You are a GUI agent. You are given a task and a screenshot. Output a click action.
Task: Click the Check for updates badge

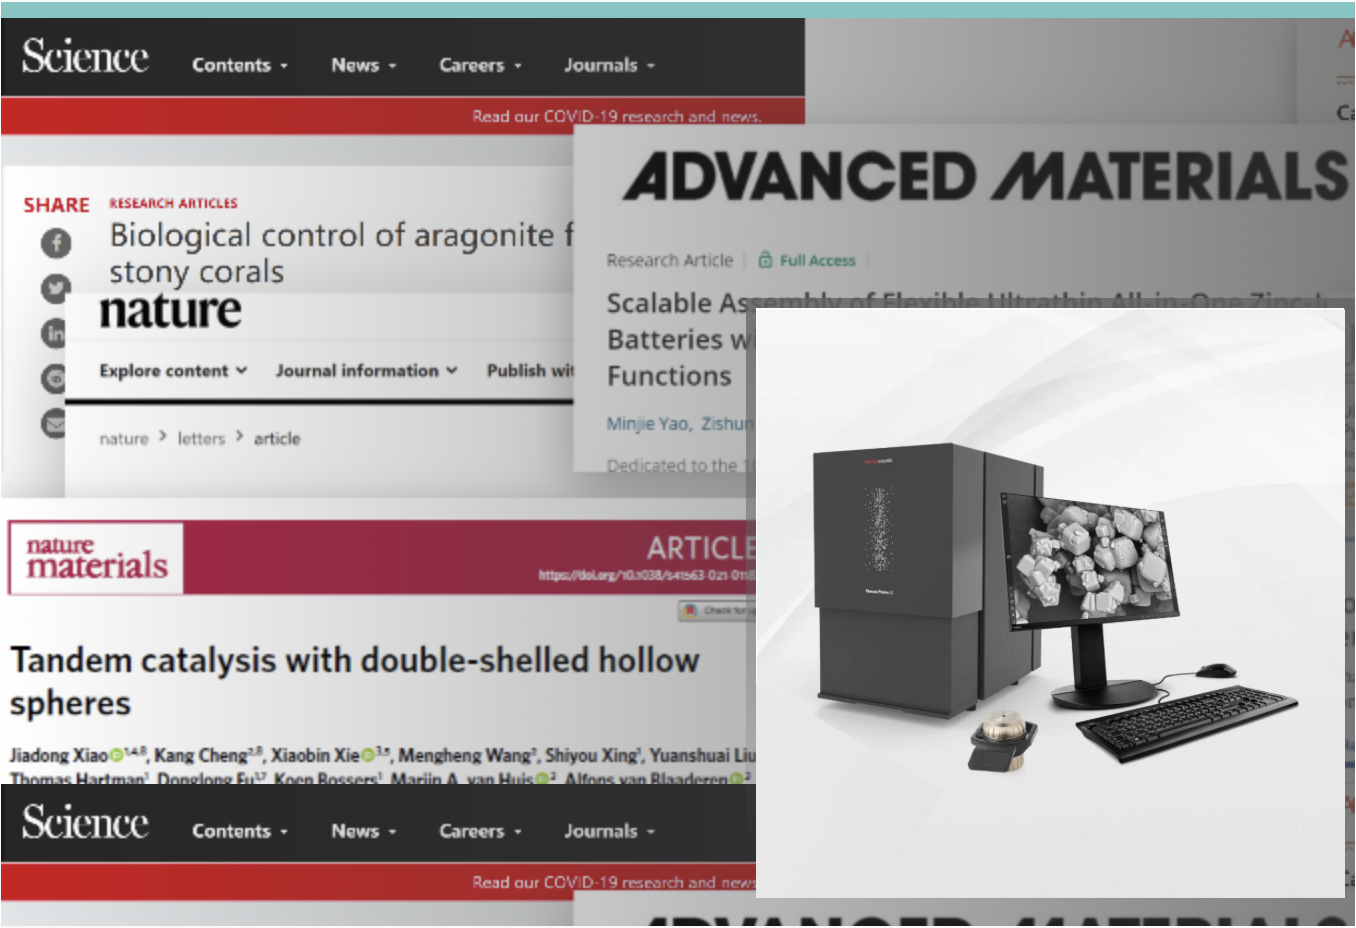pyautogui.click(x=717, y=610)
